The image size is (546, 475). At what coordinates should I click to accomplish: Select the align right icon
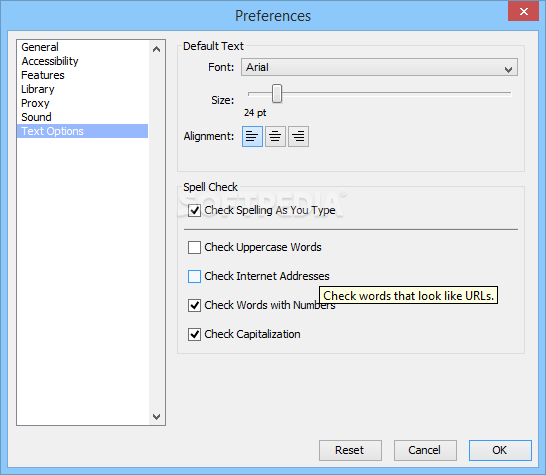point(298,137)
